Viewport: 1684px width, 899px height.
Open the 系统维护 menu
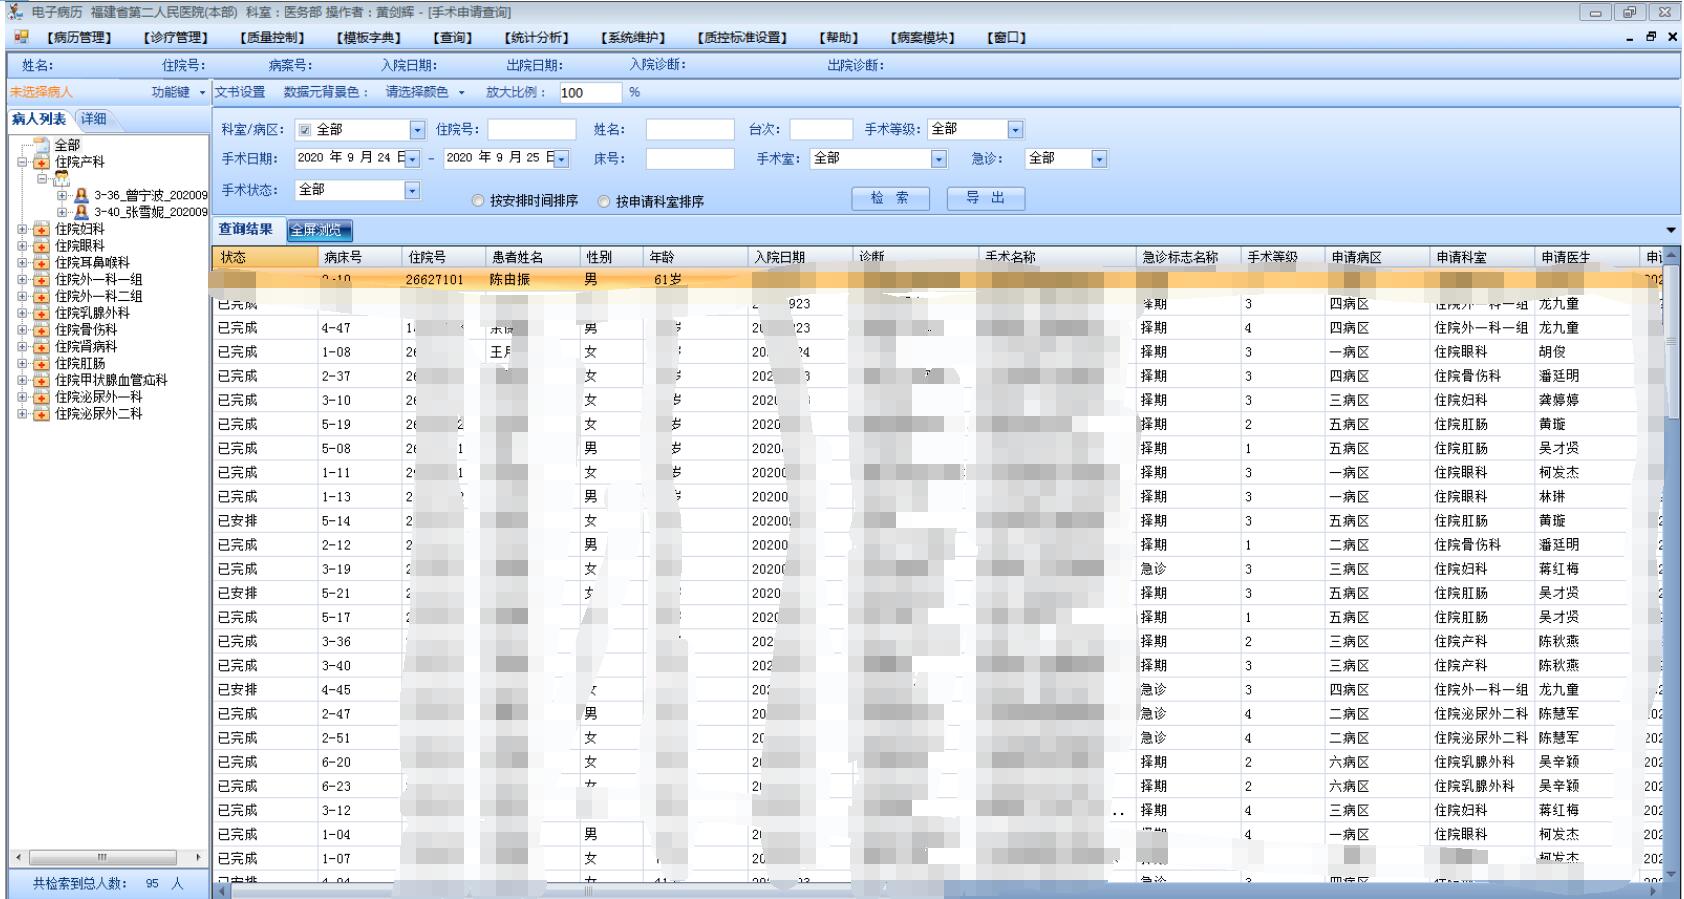(633, 38)
